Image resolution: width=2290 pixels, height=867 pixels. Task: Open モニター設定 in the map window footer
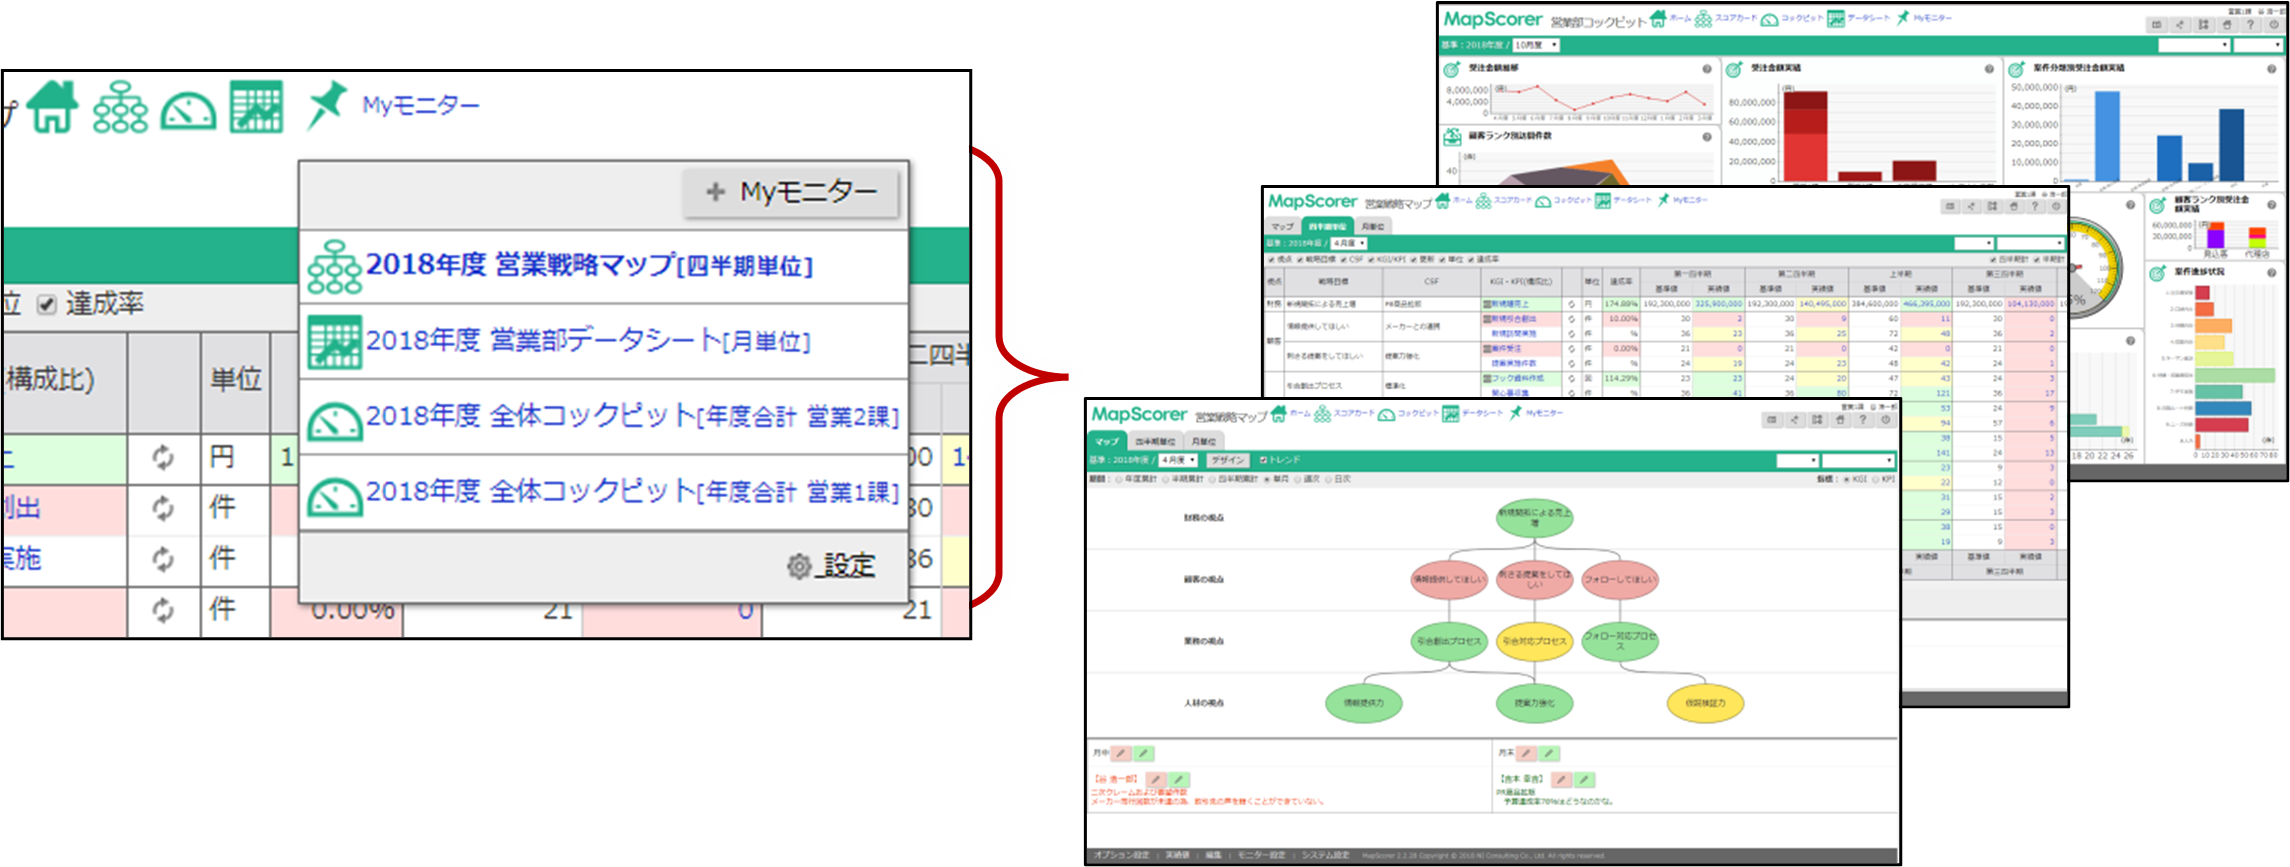(1262, 855)
